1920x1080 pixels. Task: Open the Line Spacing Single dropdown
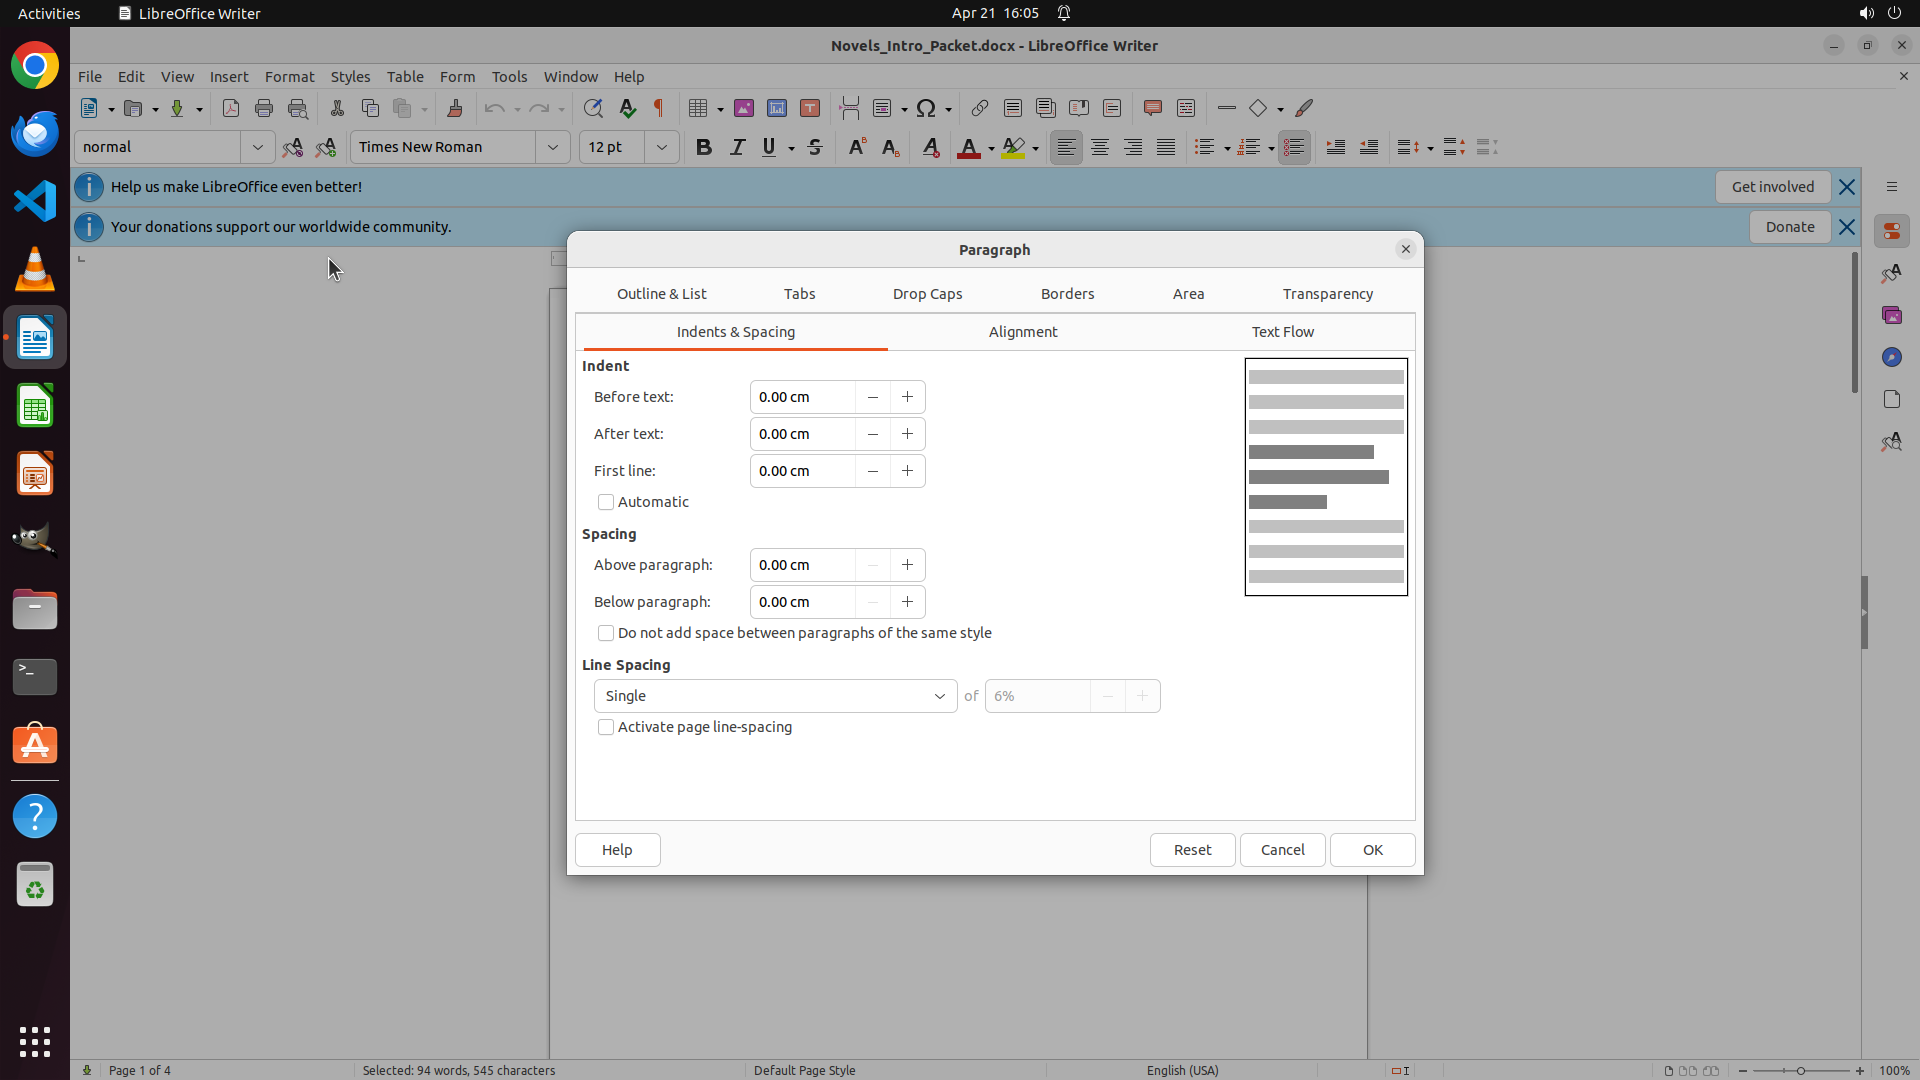(x=775, y=696)
